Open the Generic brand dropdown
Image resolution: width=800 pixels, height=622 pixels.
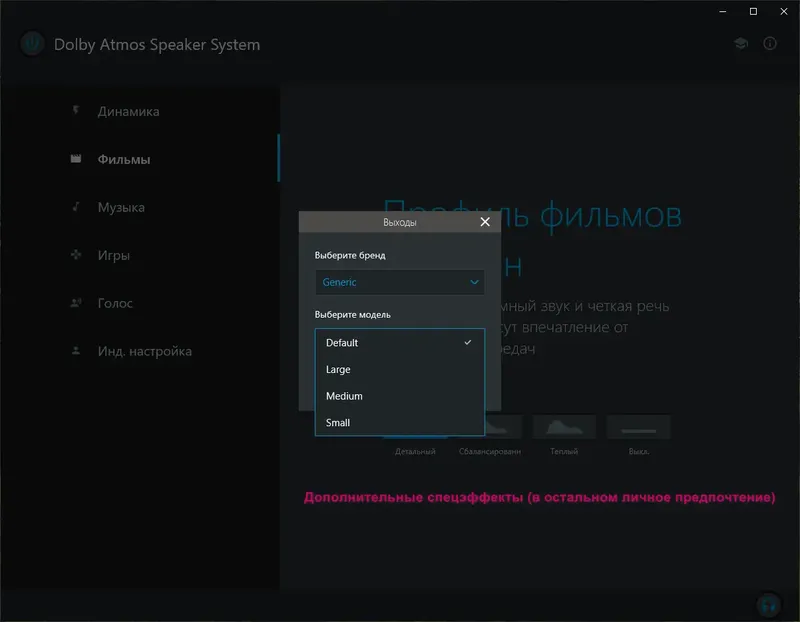click(x=399, y=282)
